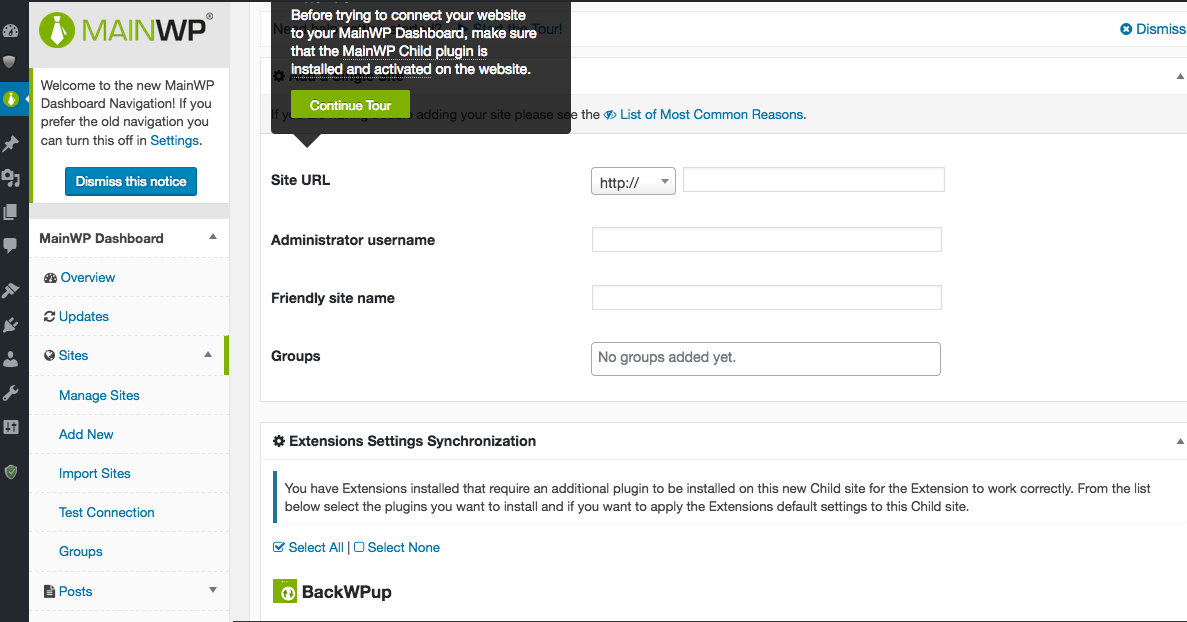The height and width of the screenshot is (622, 1187).
Task: Click the Sites menu label
Action: tap(73, 356)
